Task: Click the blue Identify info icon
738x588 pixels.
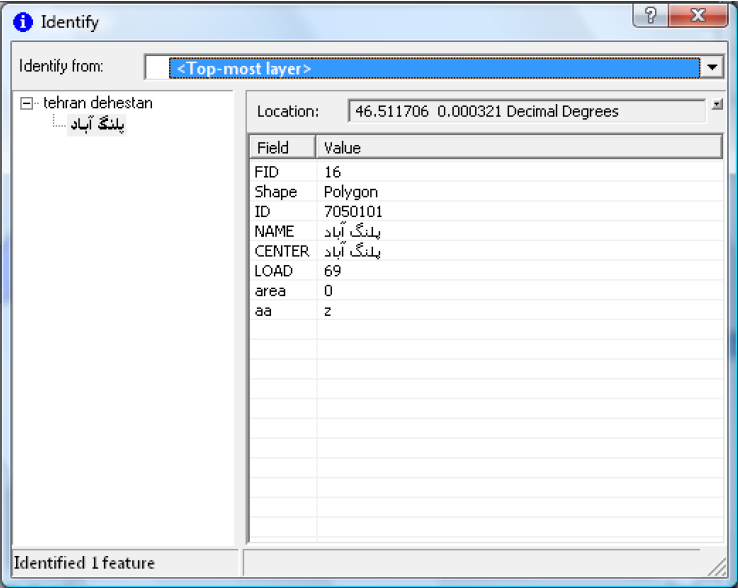Action: point(23,22)
